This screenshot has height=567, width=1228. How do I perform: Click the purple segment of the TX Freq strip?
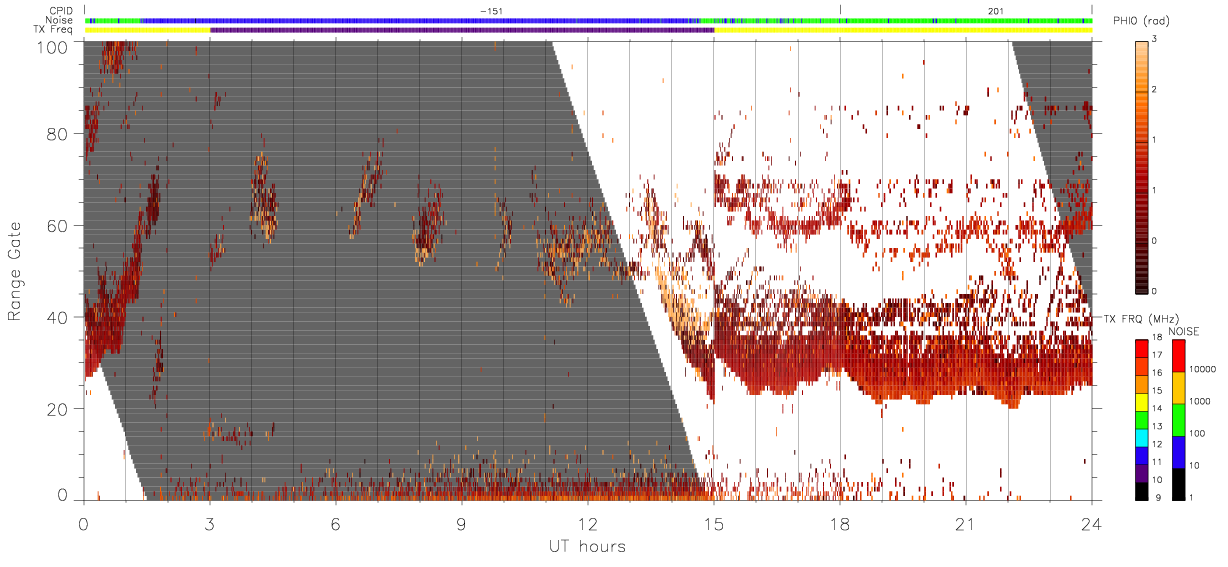tap(462, 30)
